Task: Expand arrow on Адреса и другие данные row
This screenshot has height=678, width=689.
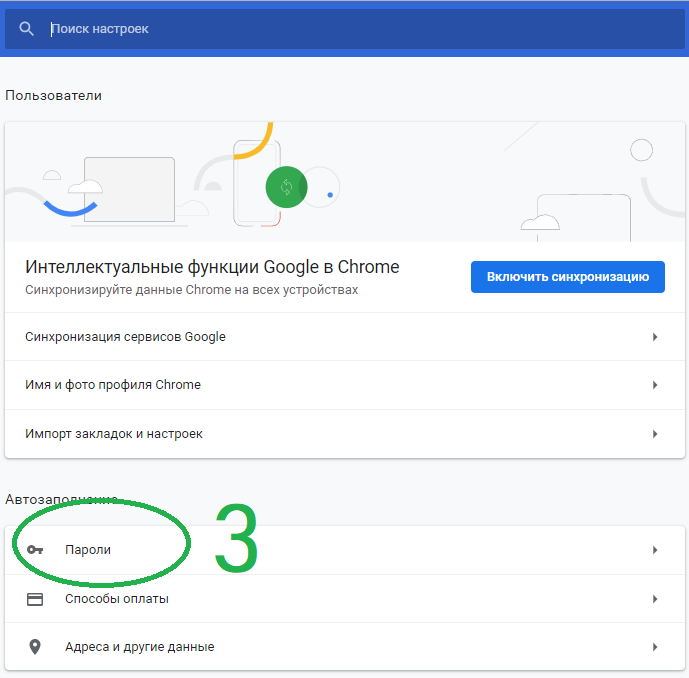Action: 655,647
